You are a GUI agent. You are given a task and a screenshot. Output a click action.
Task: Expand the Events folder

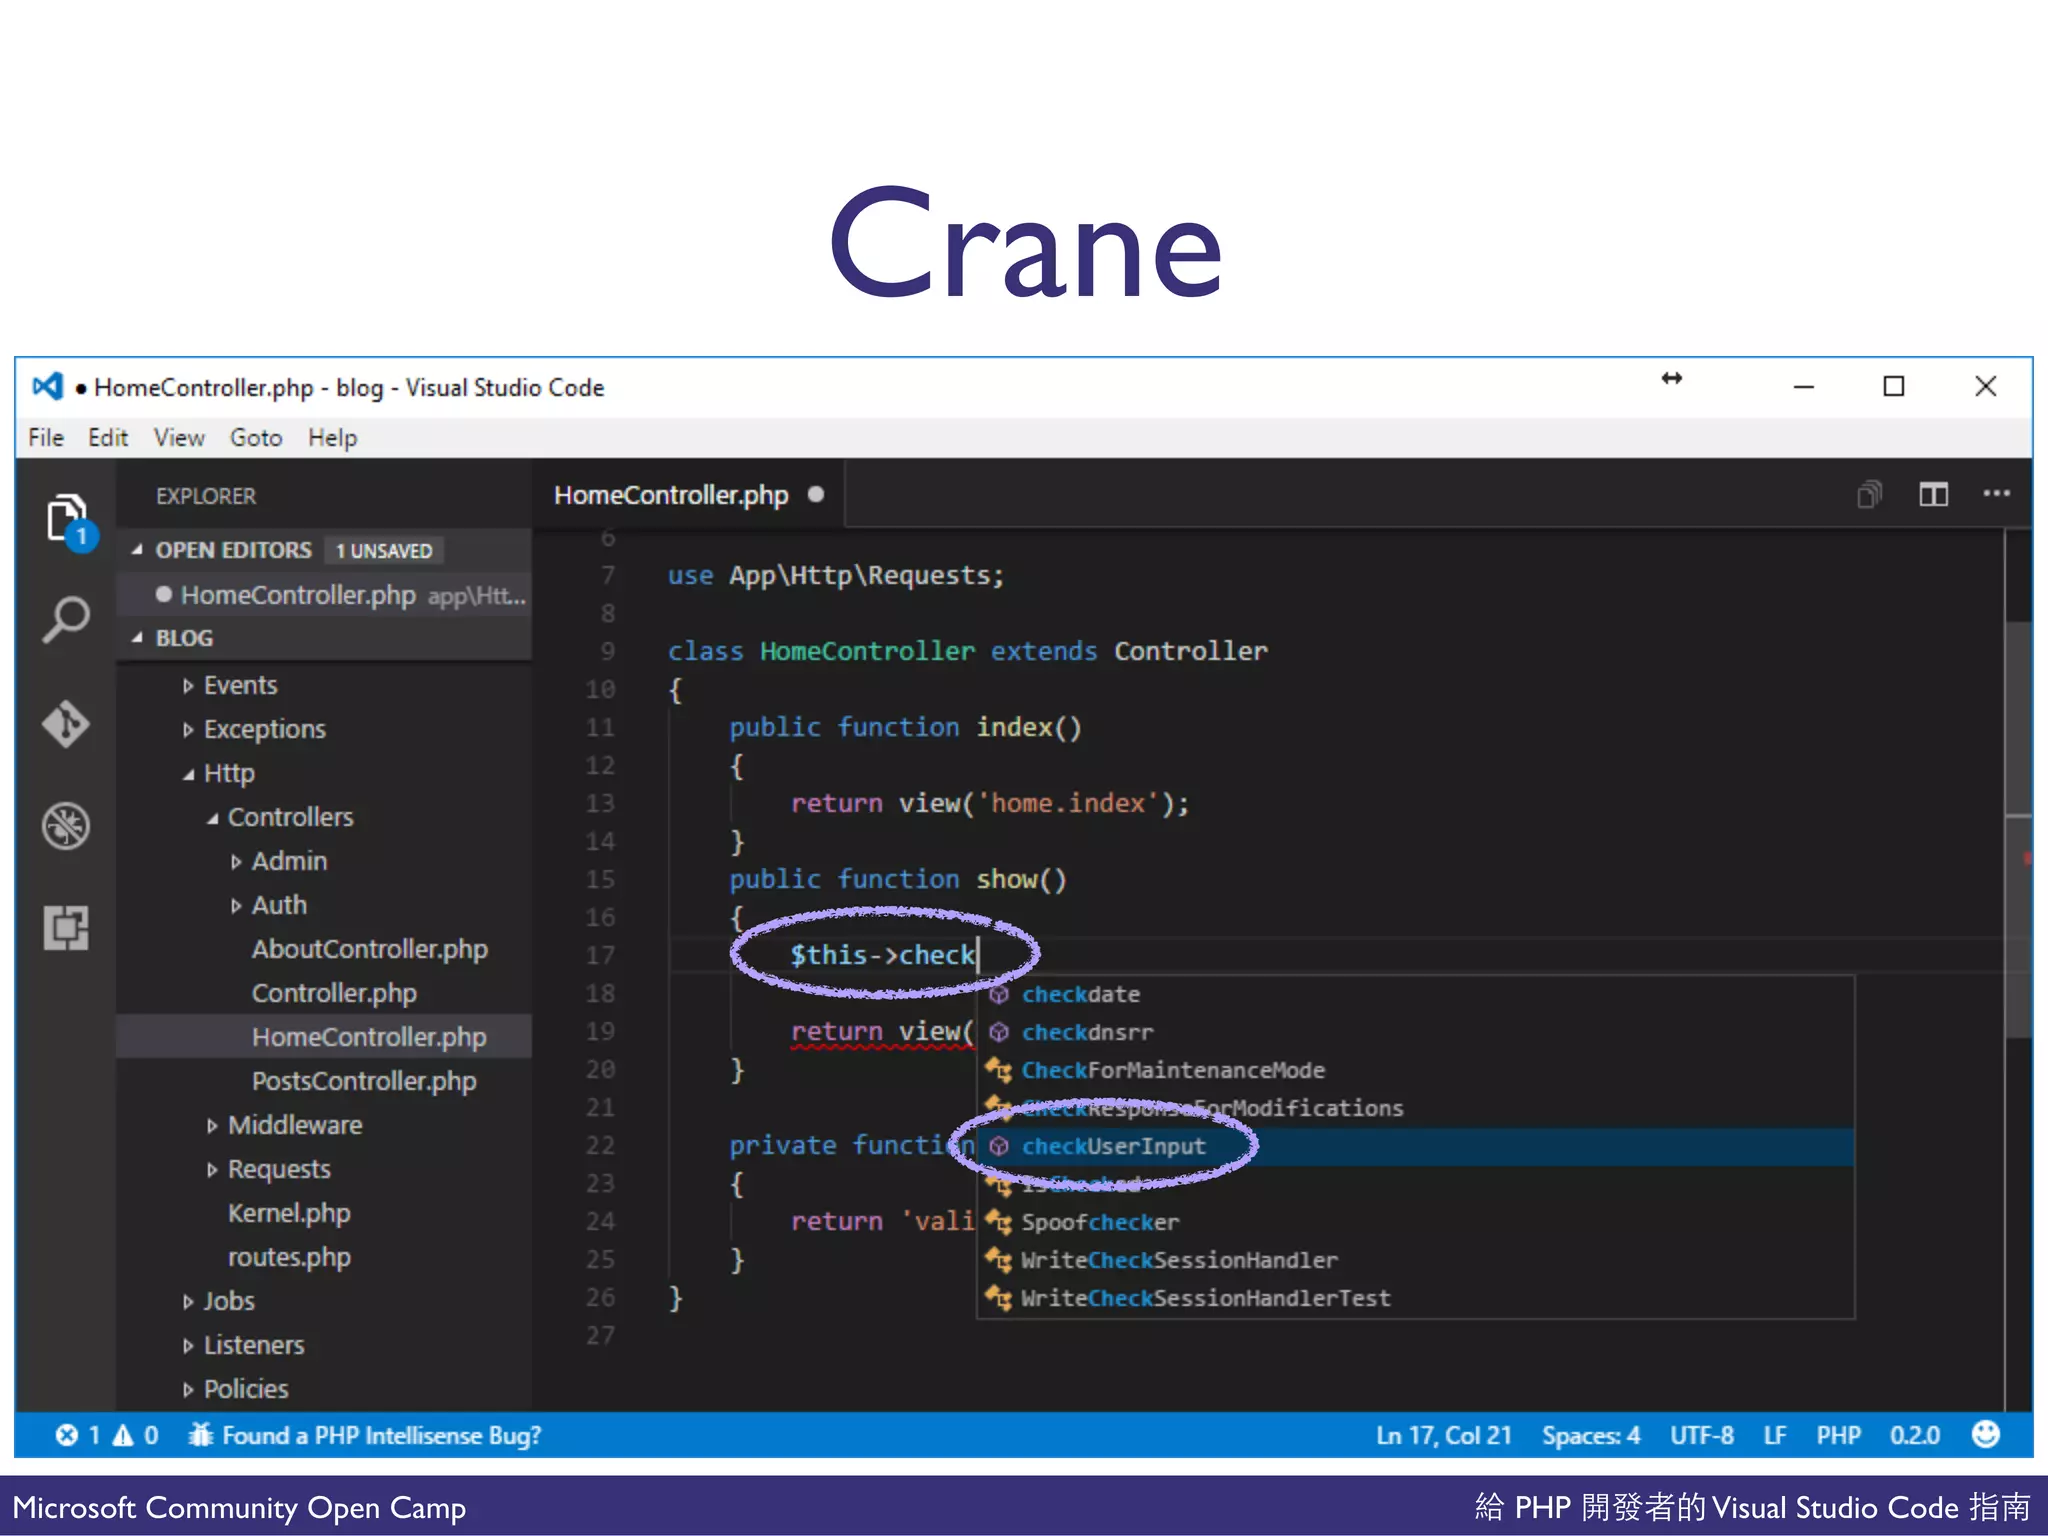[x=188, y=686]
